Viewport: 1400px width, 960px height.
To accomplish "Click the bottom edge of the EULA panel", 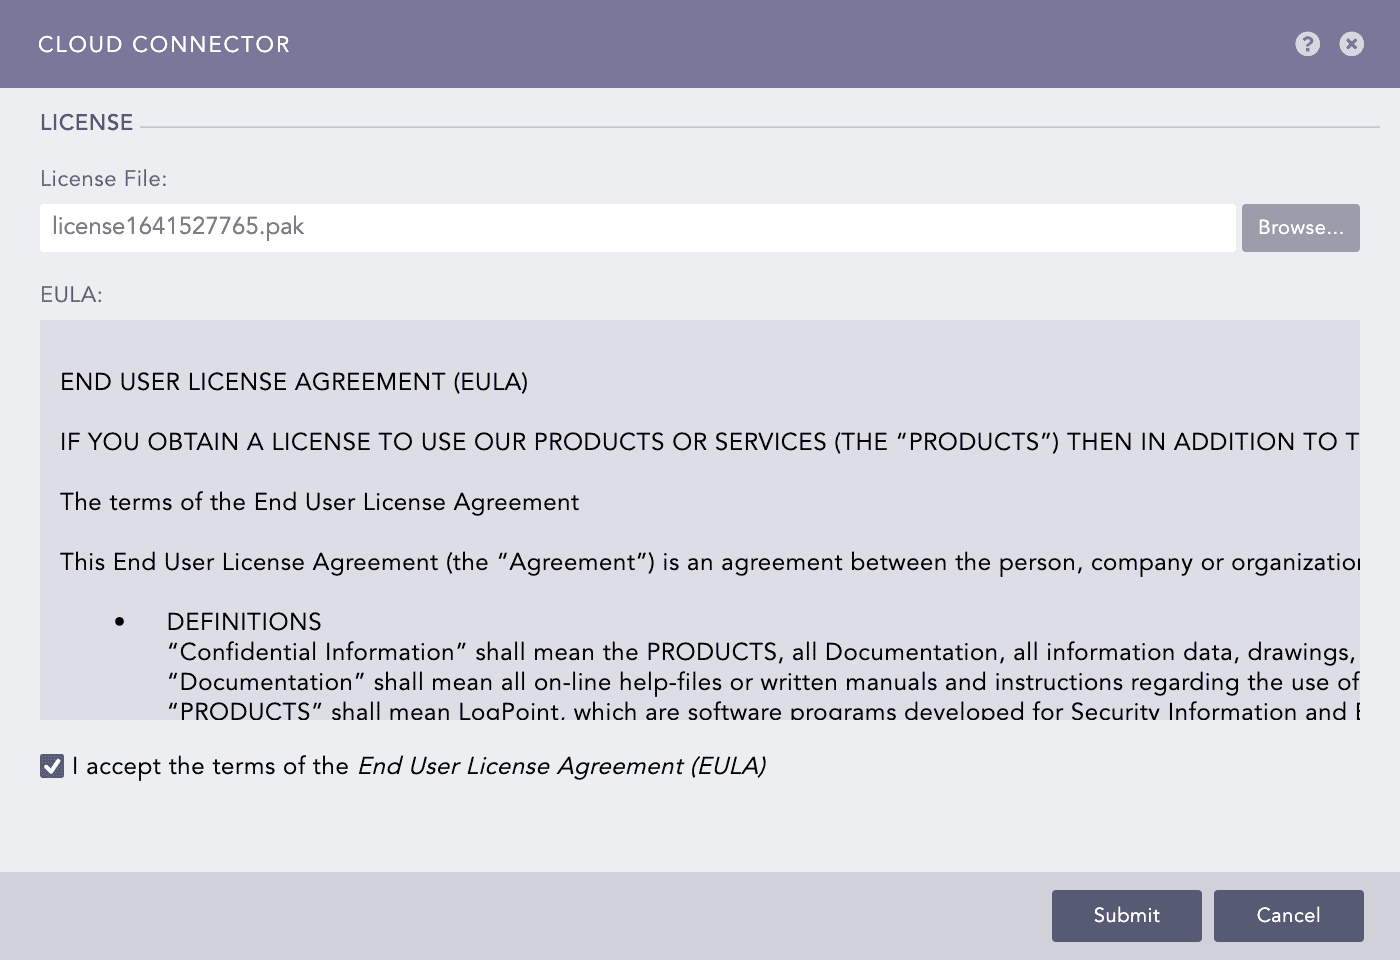I will tap(700, 716).
